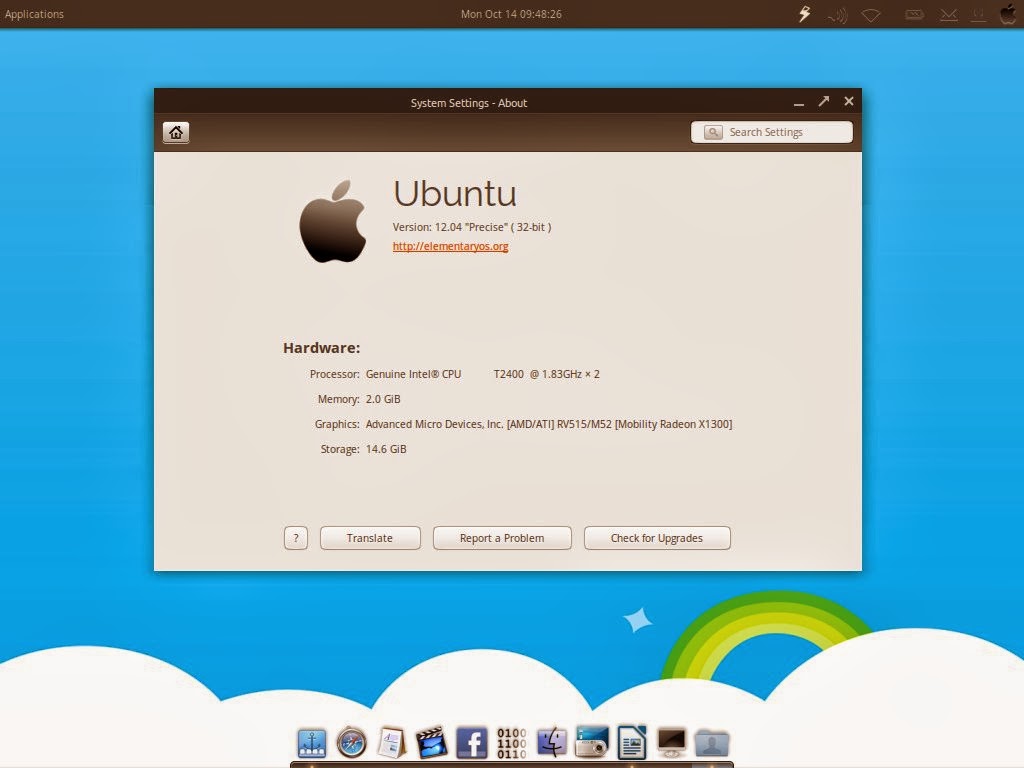Screen dimensions: 1024x768
Task: Select the memory value 2.0 GiB
Action: [383, 399]
